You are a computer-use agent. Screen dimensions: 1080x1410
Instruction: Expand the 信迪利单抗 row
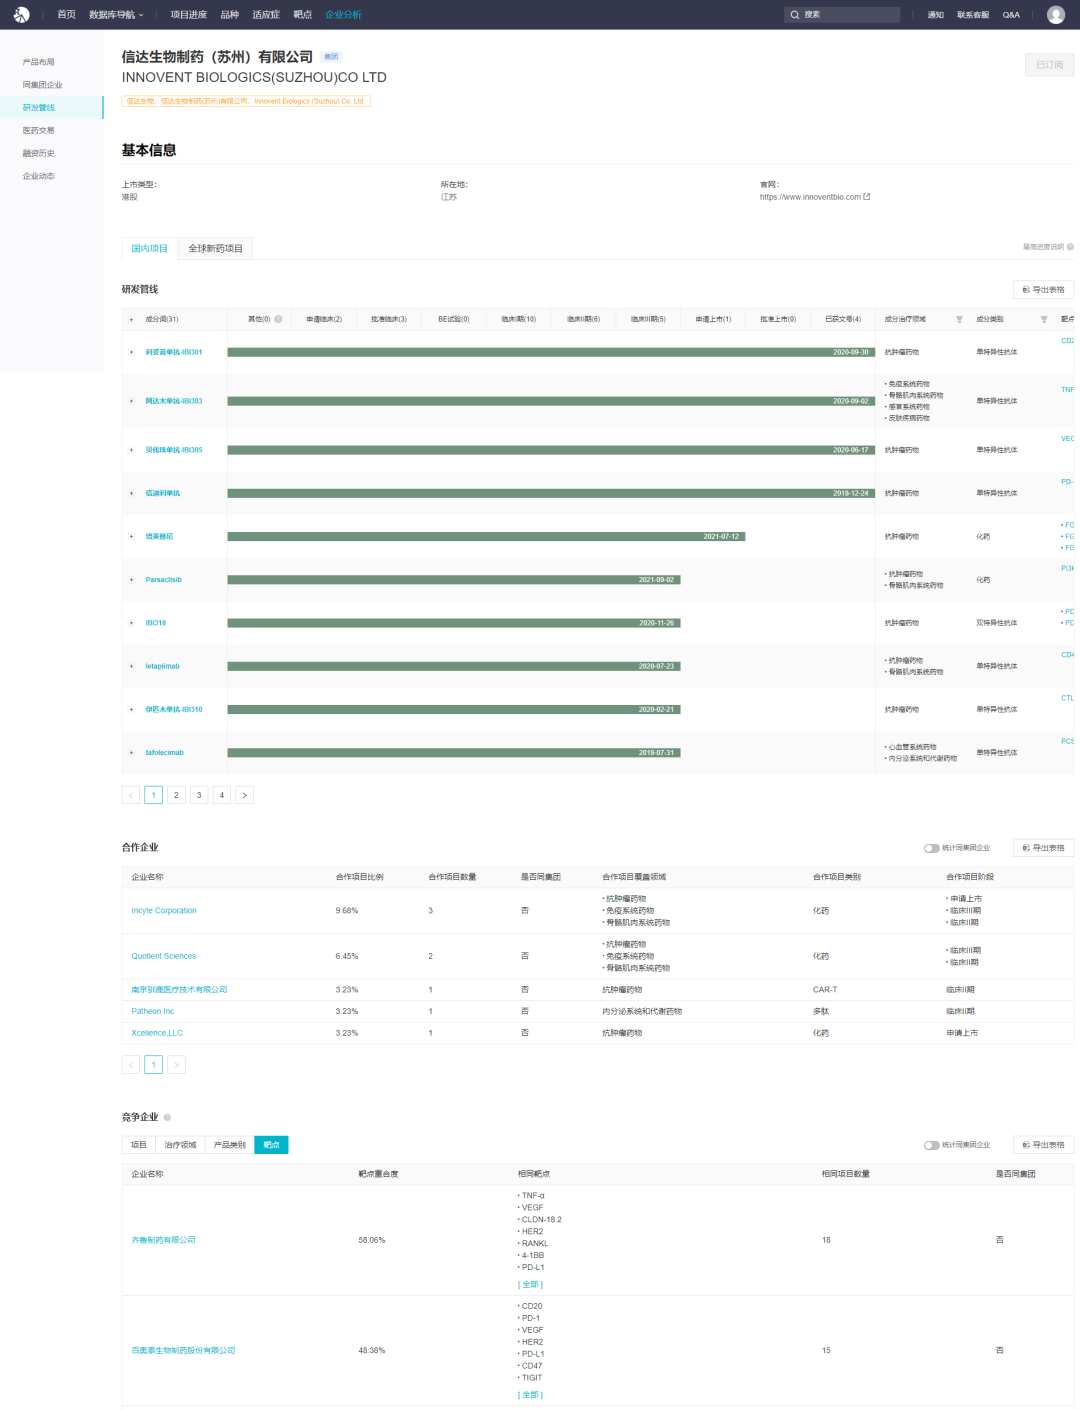[x=131, y=493]
